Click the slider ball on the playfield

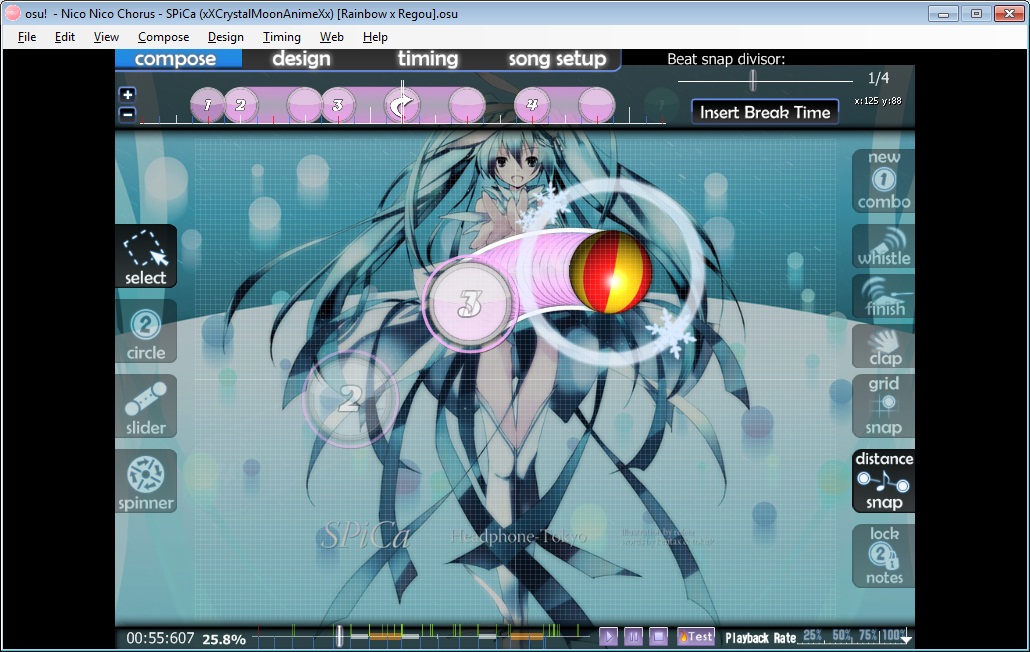point(611,272)
